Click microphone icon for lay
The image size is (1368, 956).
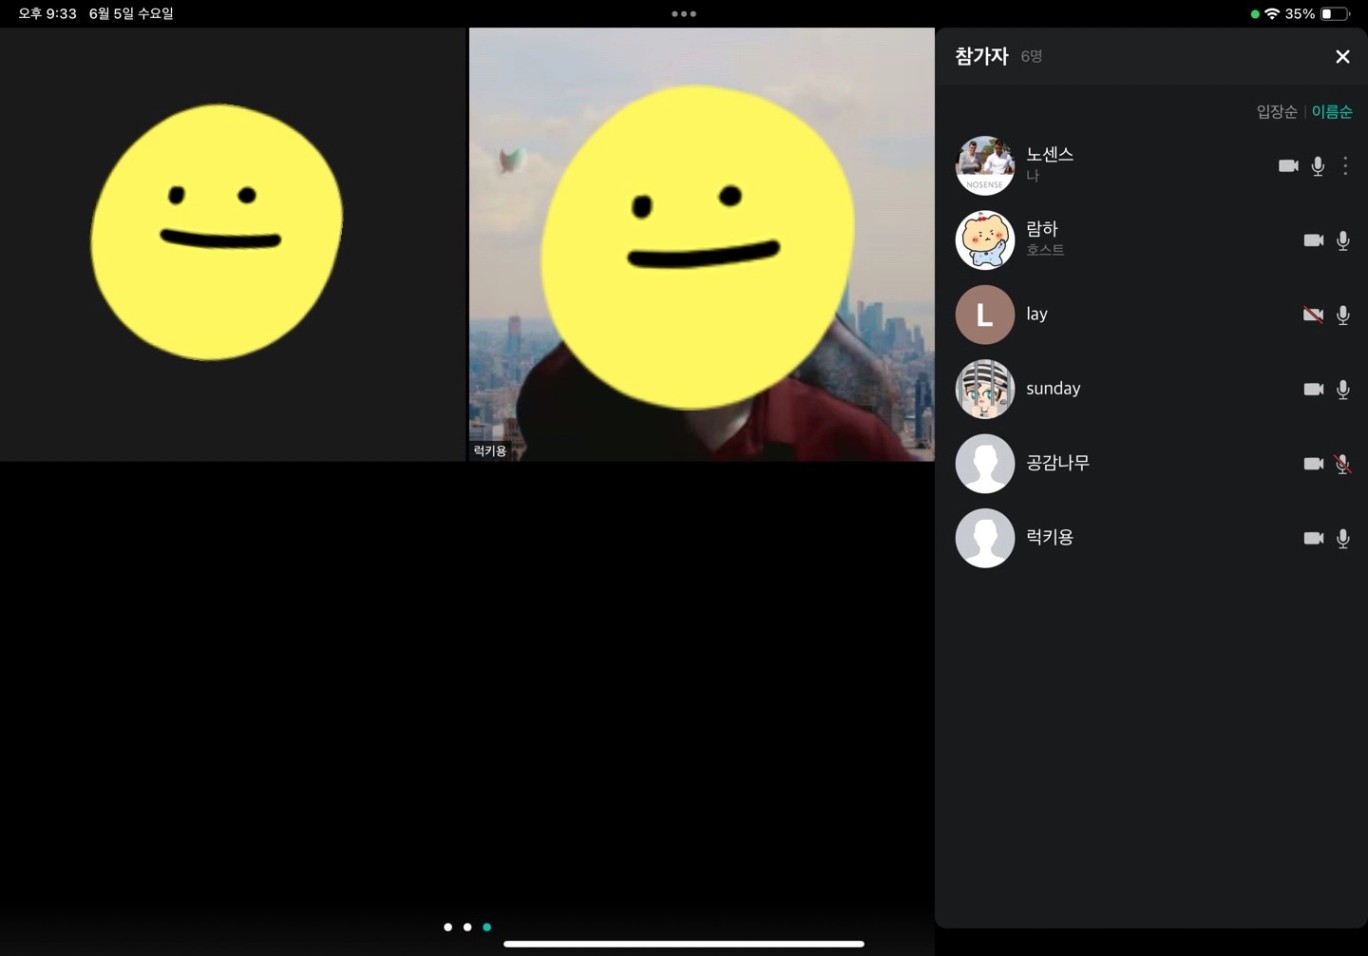1343,315
